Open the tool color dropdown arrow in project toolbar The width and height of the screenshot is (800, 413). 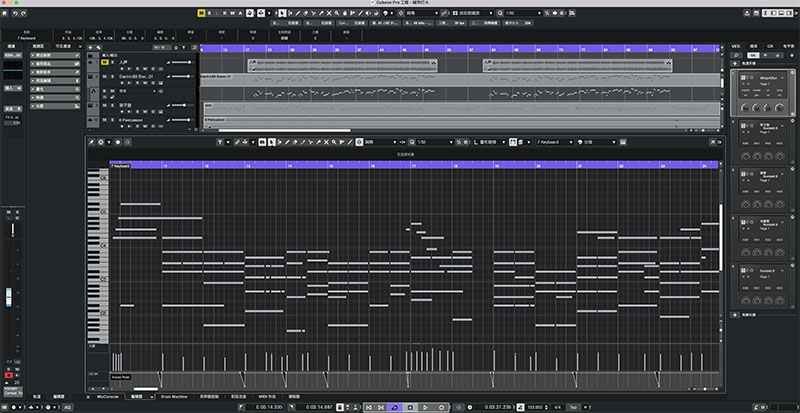point(391,13)
